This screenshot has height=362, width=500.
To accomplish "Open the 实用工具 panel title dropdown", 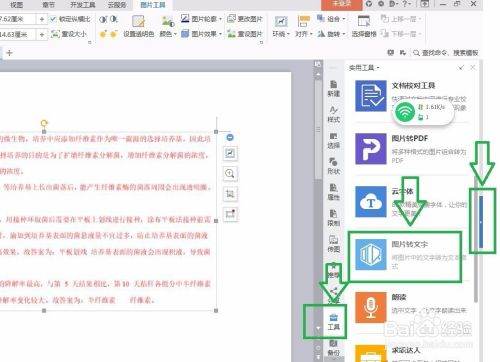I will (364, 68).
